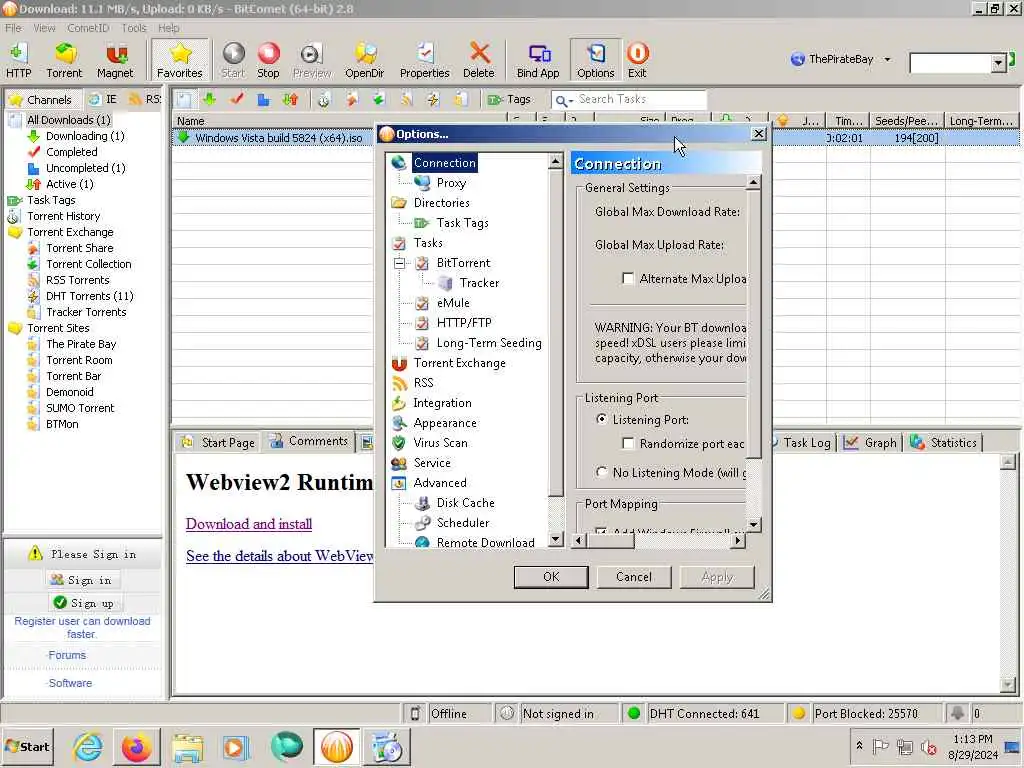Open the Software link in sidebar
Screen dimensions: 1024x768
point(70,683)
